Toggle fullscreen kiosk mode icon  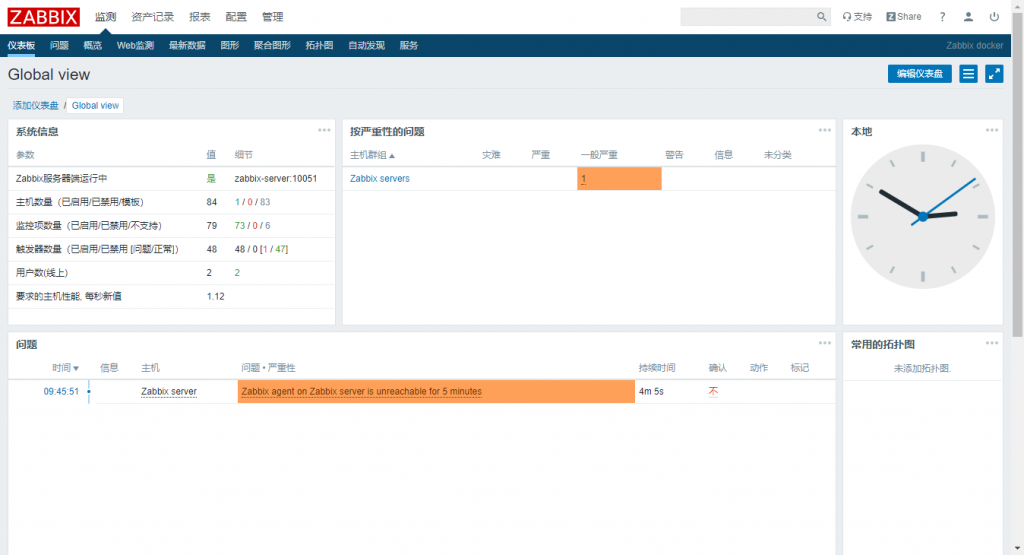[x=994, y=74]
